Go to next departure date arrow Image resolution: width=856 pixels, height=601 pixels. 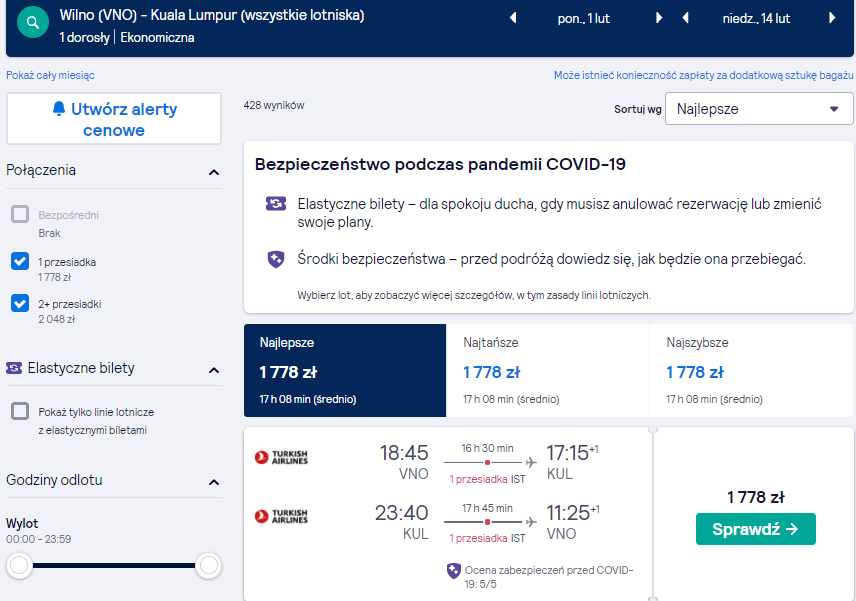(659, 18)
